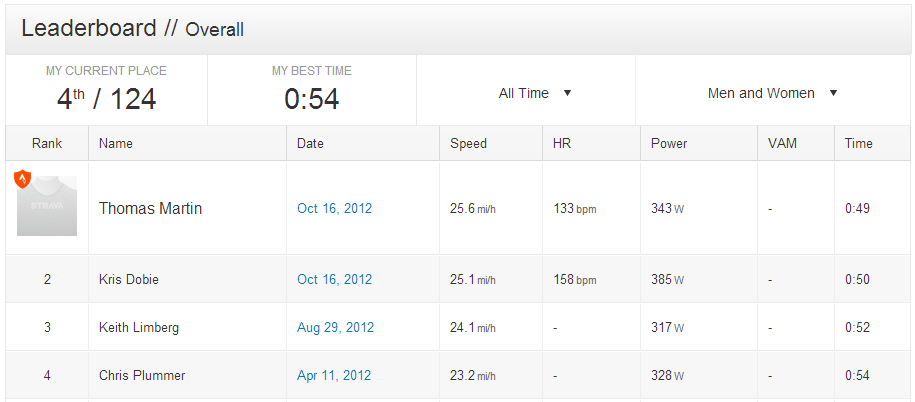Select Thomas Martin's name
915x402 pixels.
click(x=150, y=209)
